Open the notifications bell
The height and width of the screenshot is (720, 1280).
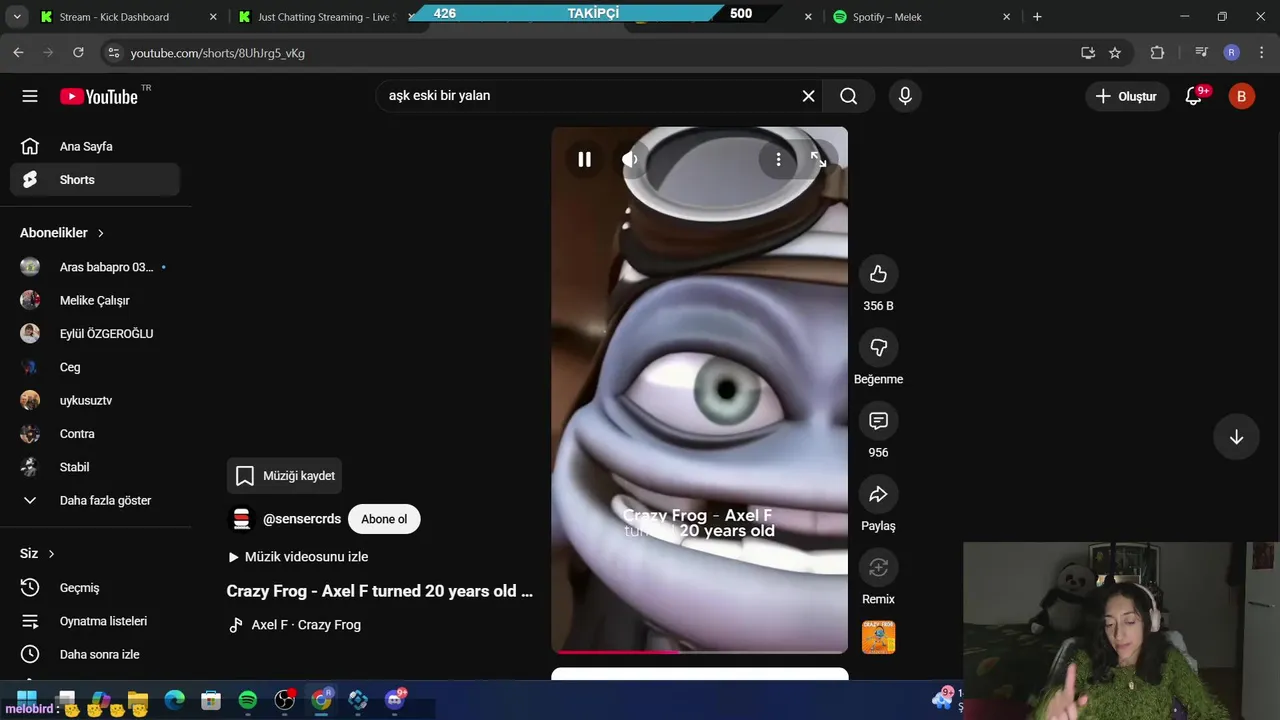pos(1194,96)
